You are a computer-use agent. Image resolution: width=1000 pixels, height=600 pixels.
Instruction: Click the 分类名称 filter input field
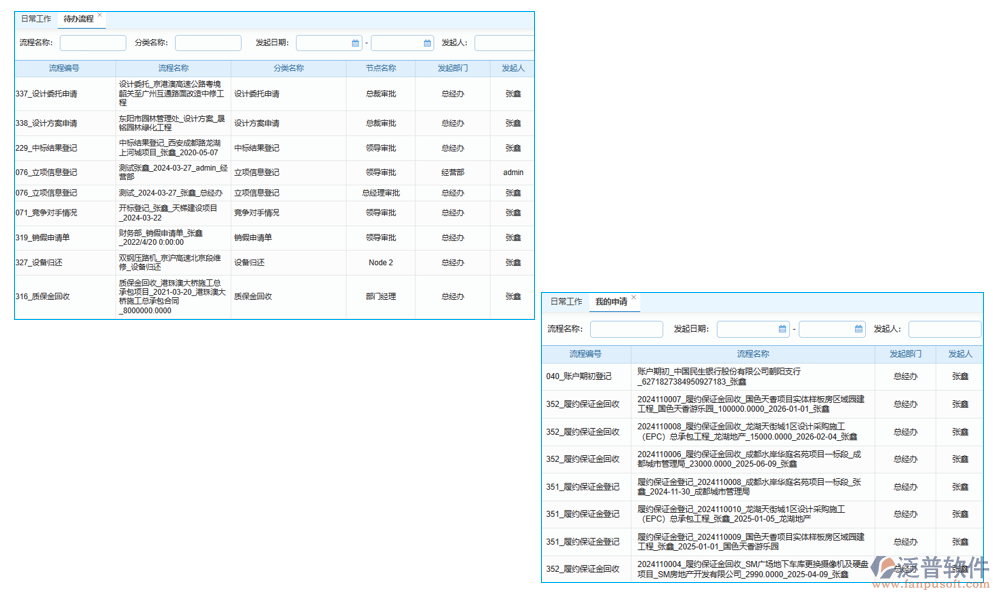(208, 43)
